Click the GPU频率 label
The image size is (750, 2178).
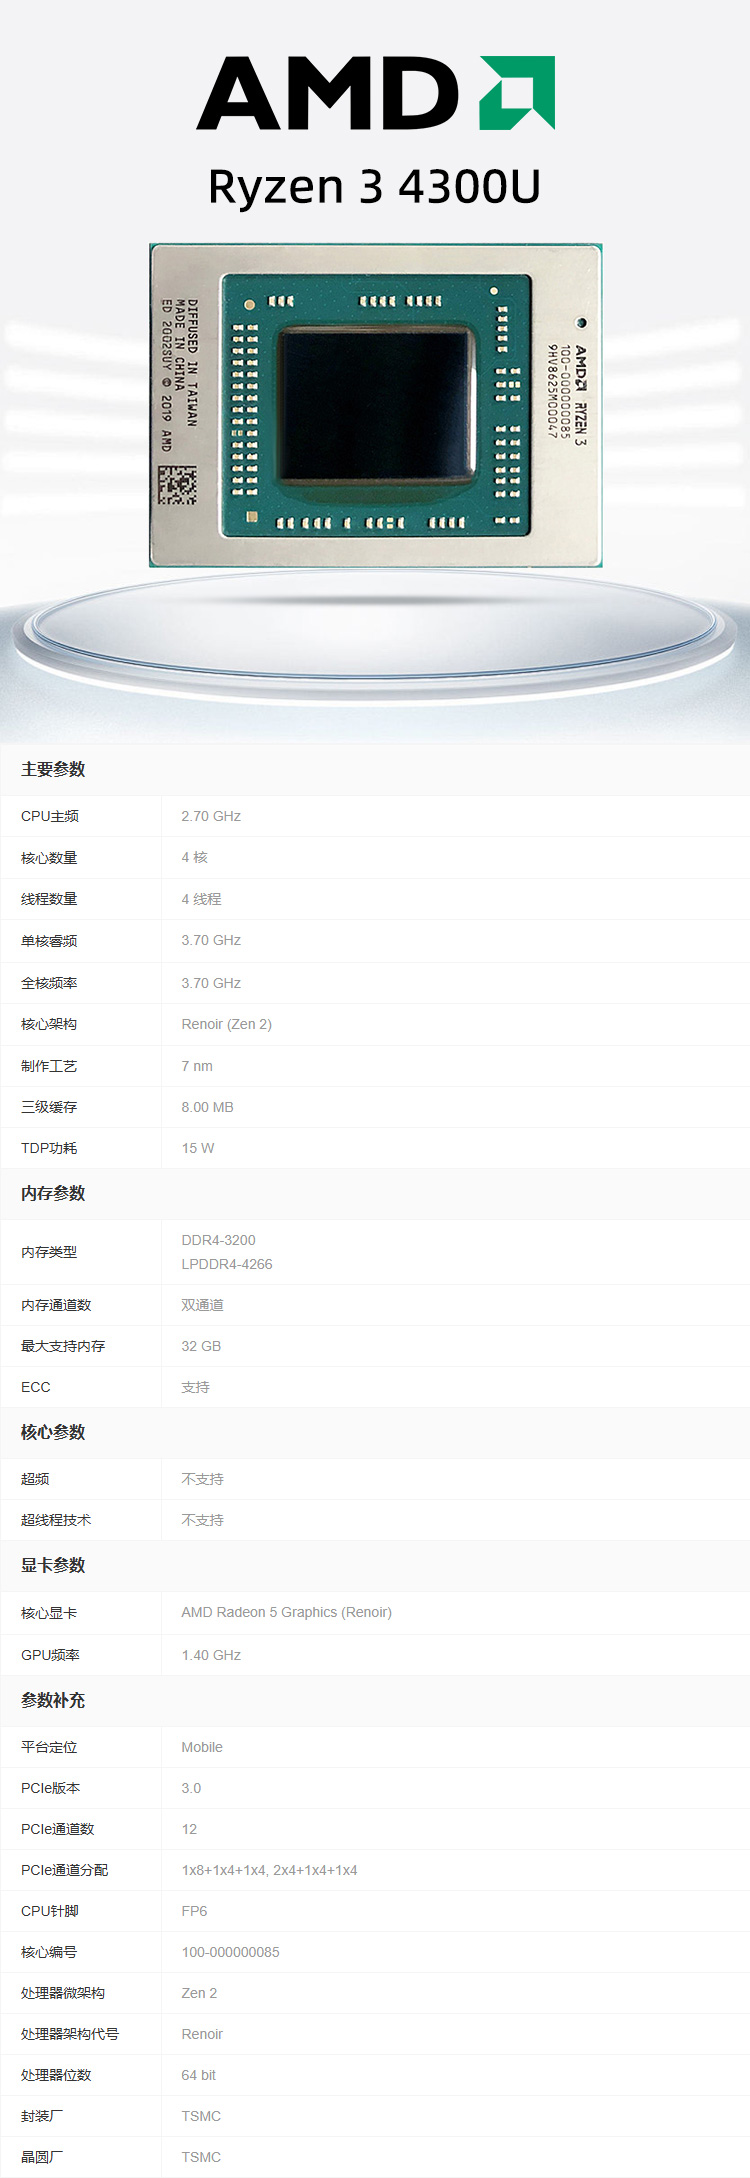point(50,1655)
